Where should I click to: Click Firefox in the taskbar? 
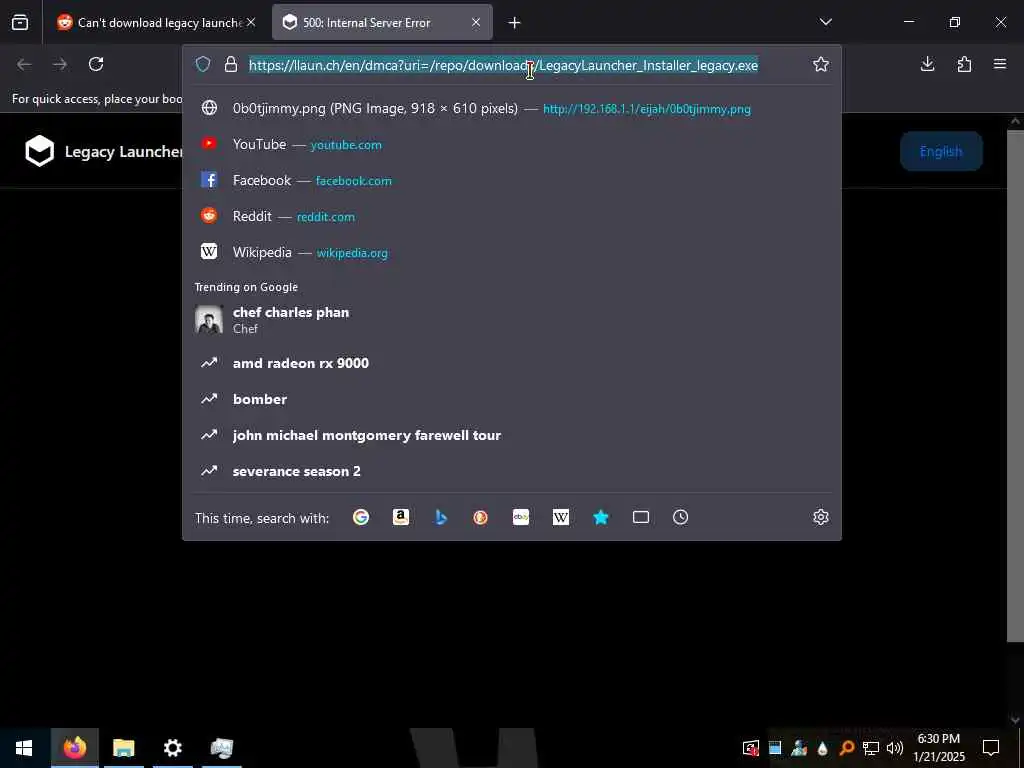[75, 748]
